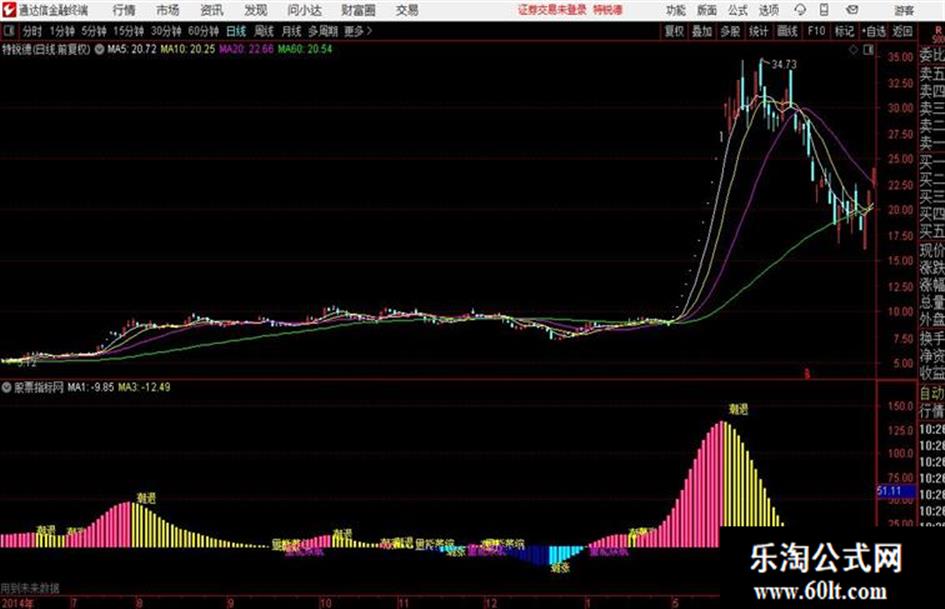Open the 财富圈 menu
This screenshot has width=945, height=609.
point(358,10)
